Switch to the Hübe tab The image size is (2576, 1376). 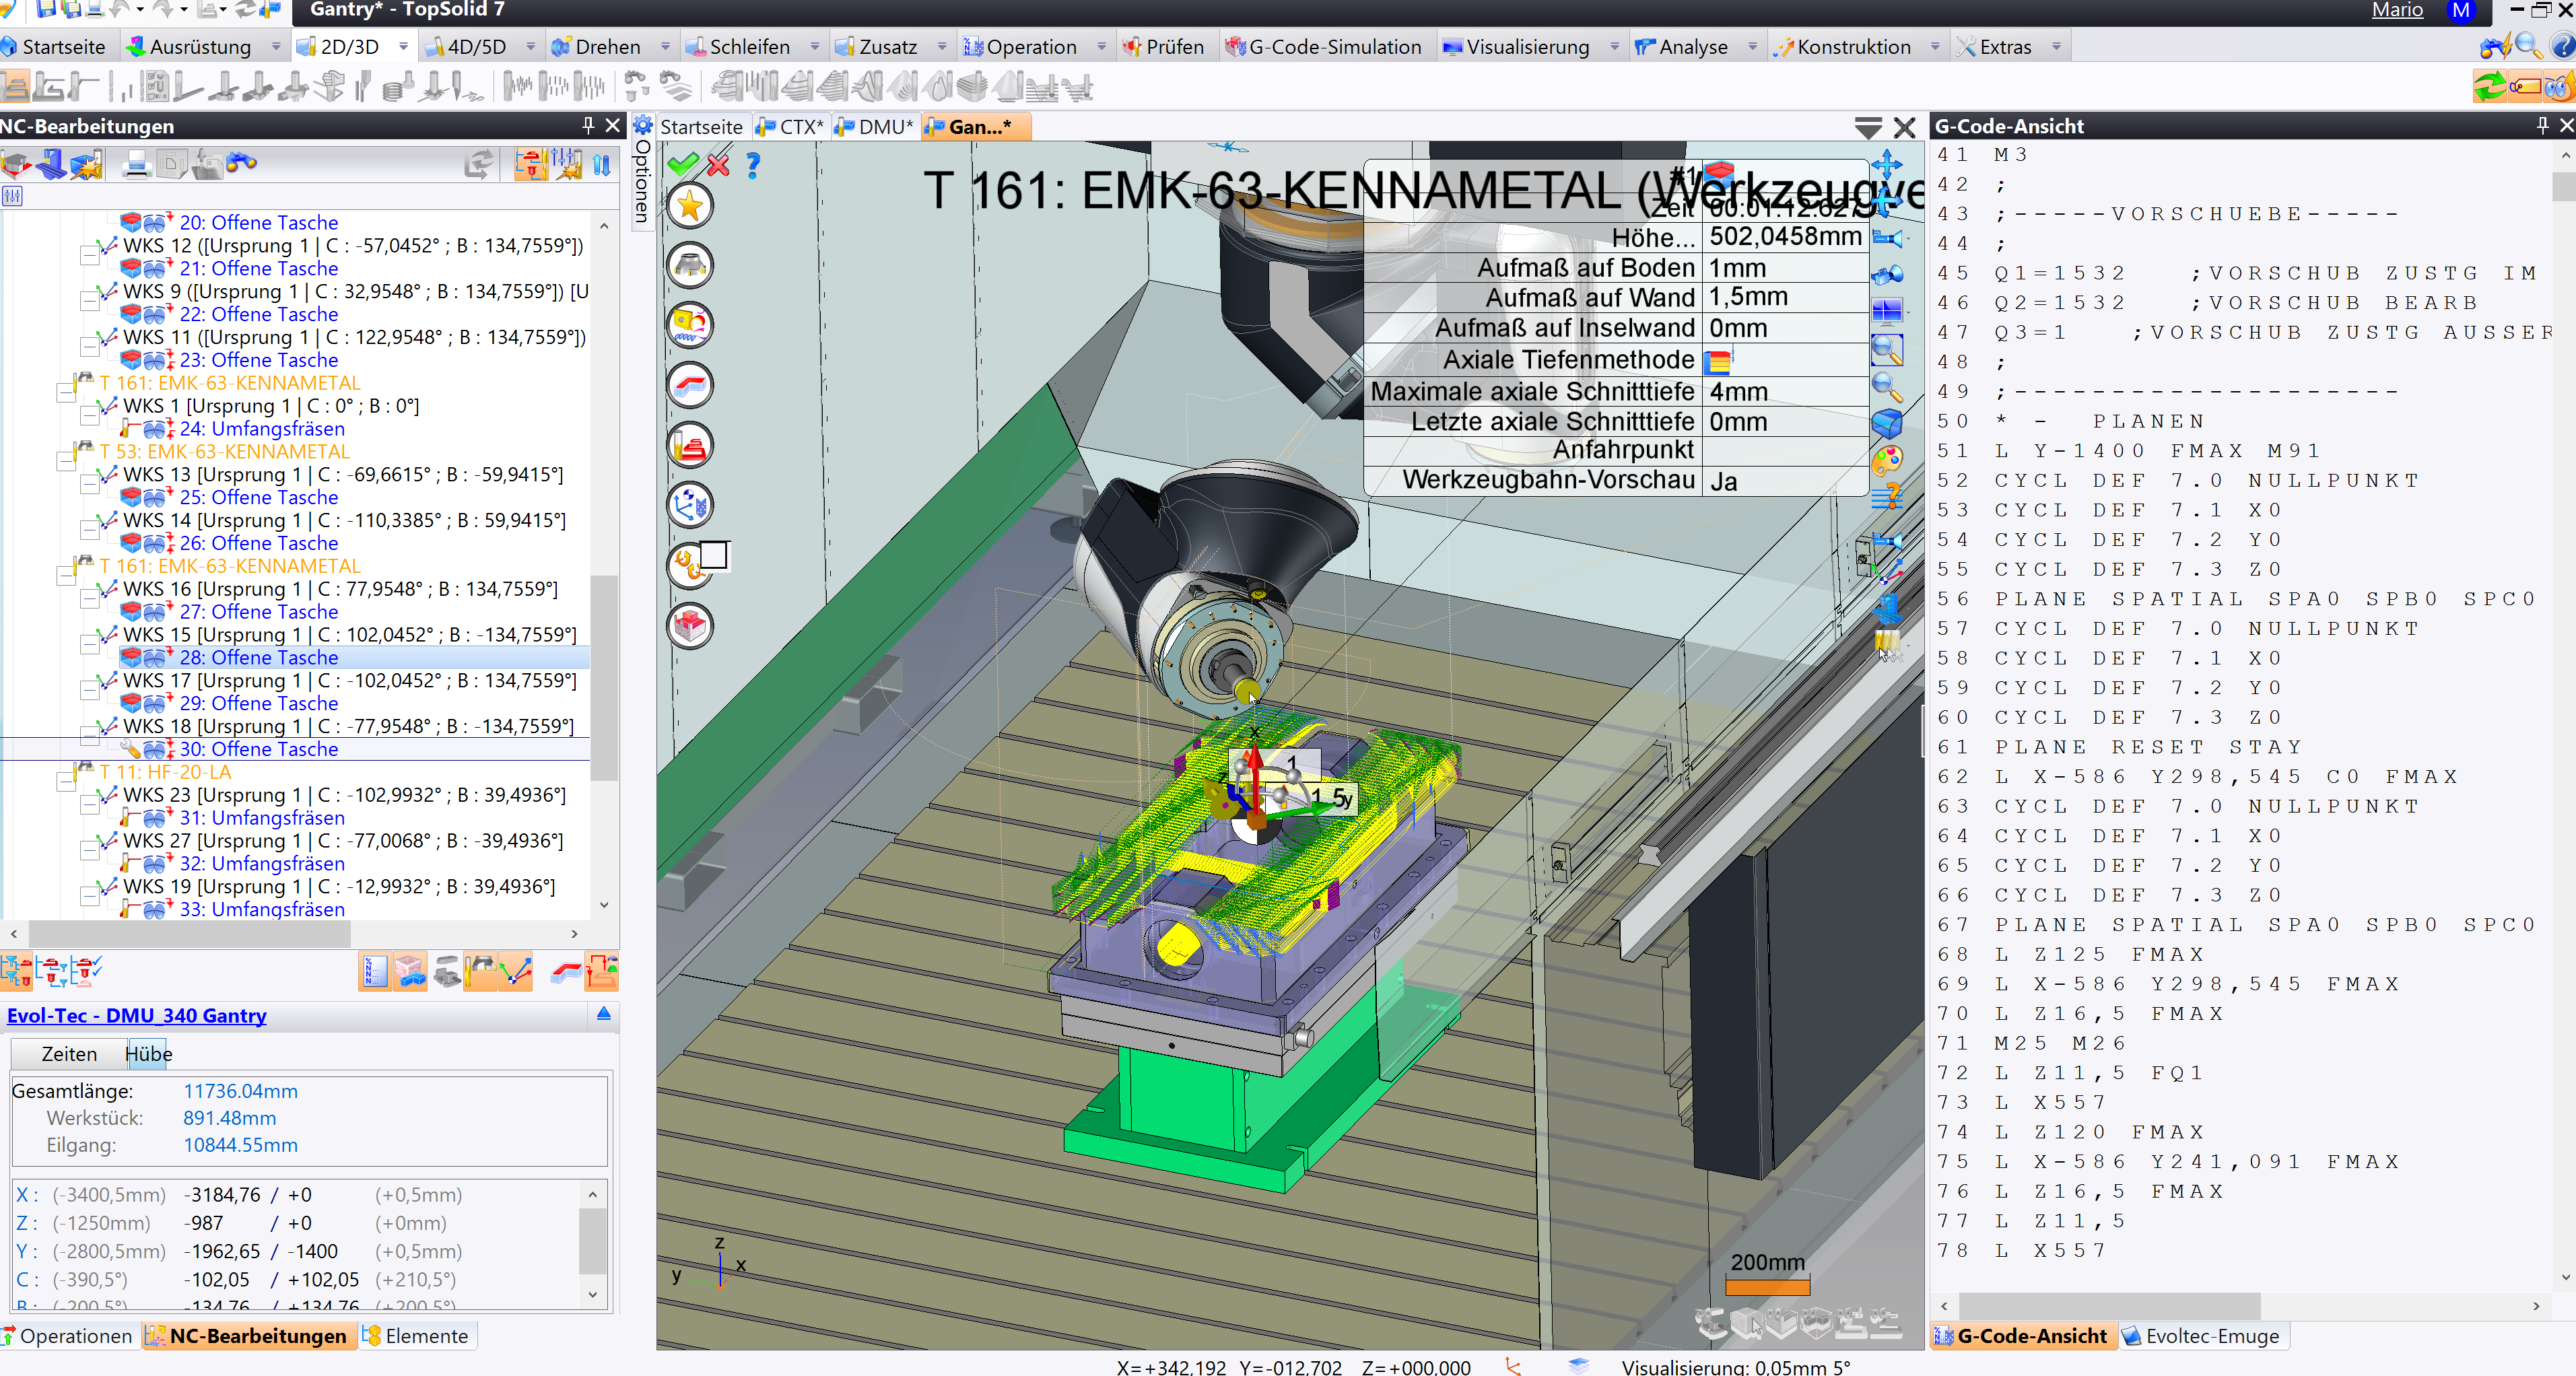(x=148, y=1053)
